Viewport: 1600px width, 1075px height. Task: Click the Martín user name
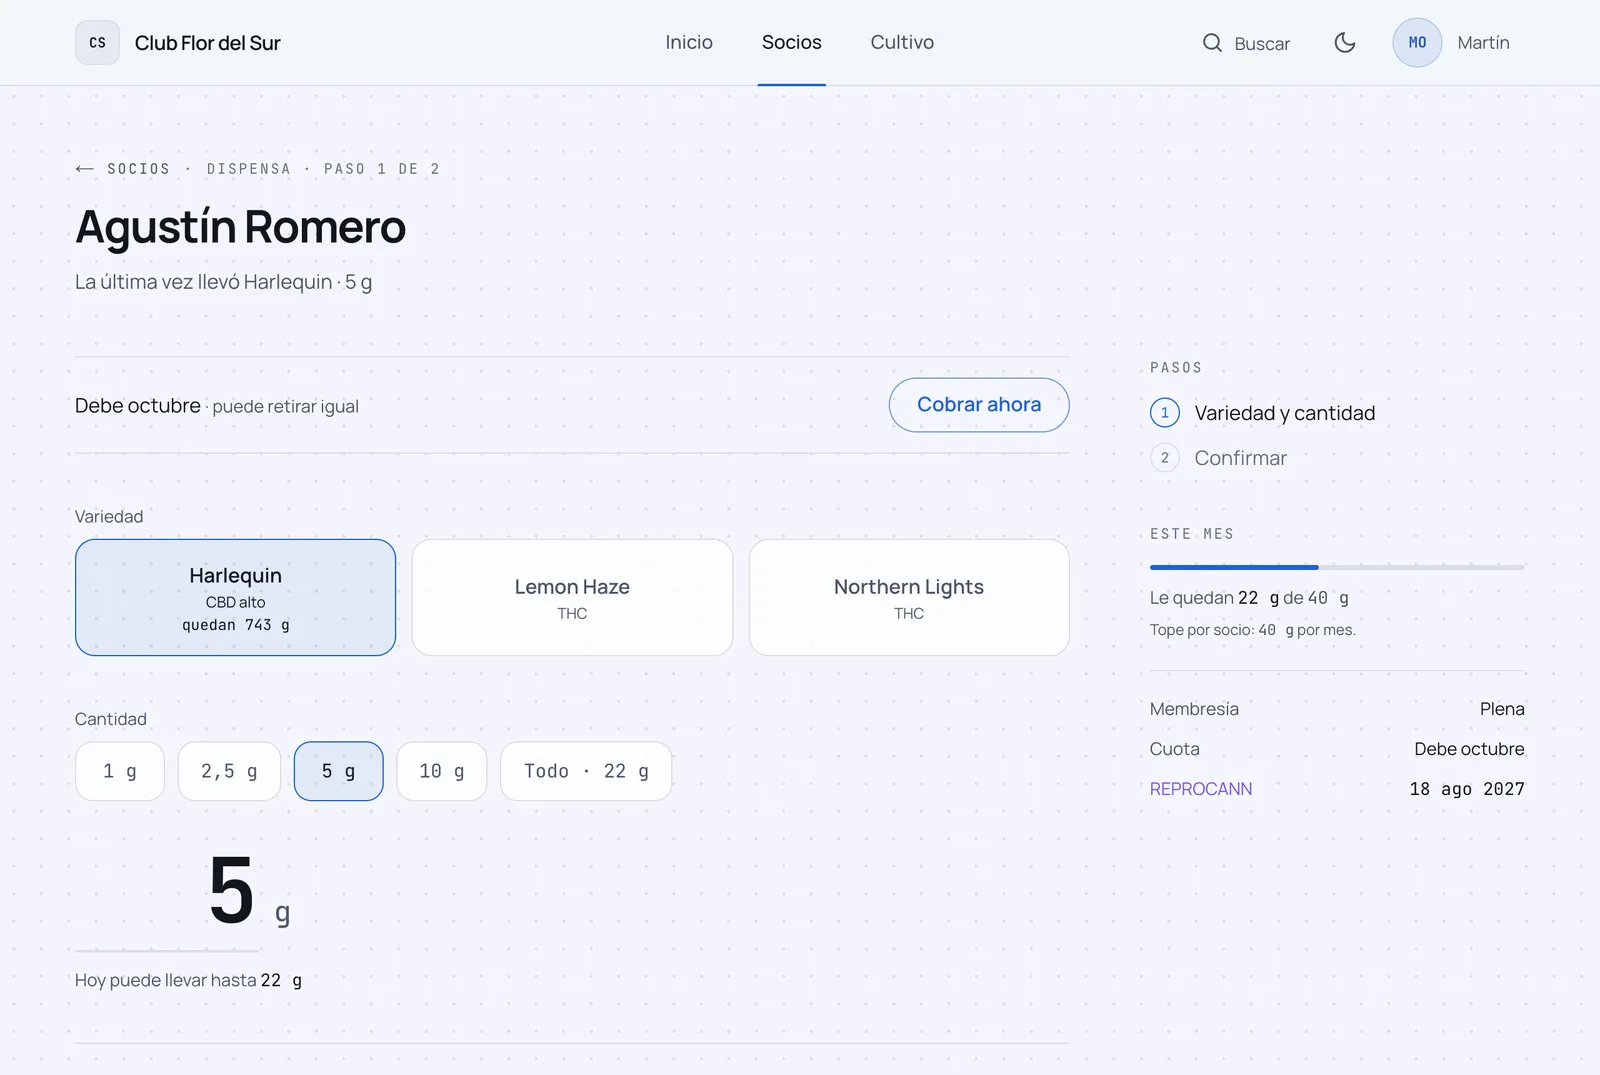pyautogui.click(x=1483, y=43)
